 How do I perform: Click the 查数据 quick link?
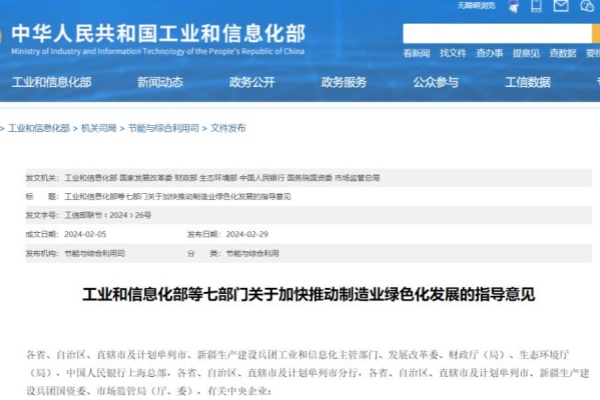click(x=563, y=53)
